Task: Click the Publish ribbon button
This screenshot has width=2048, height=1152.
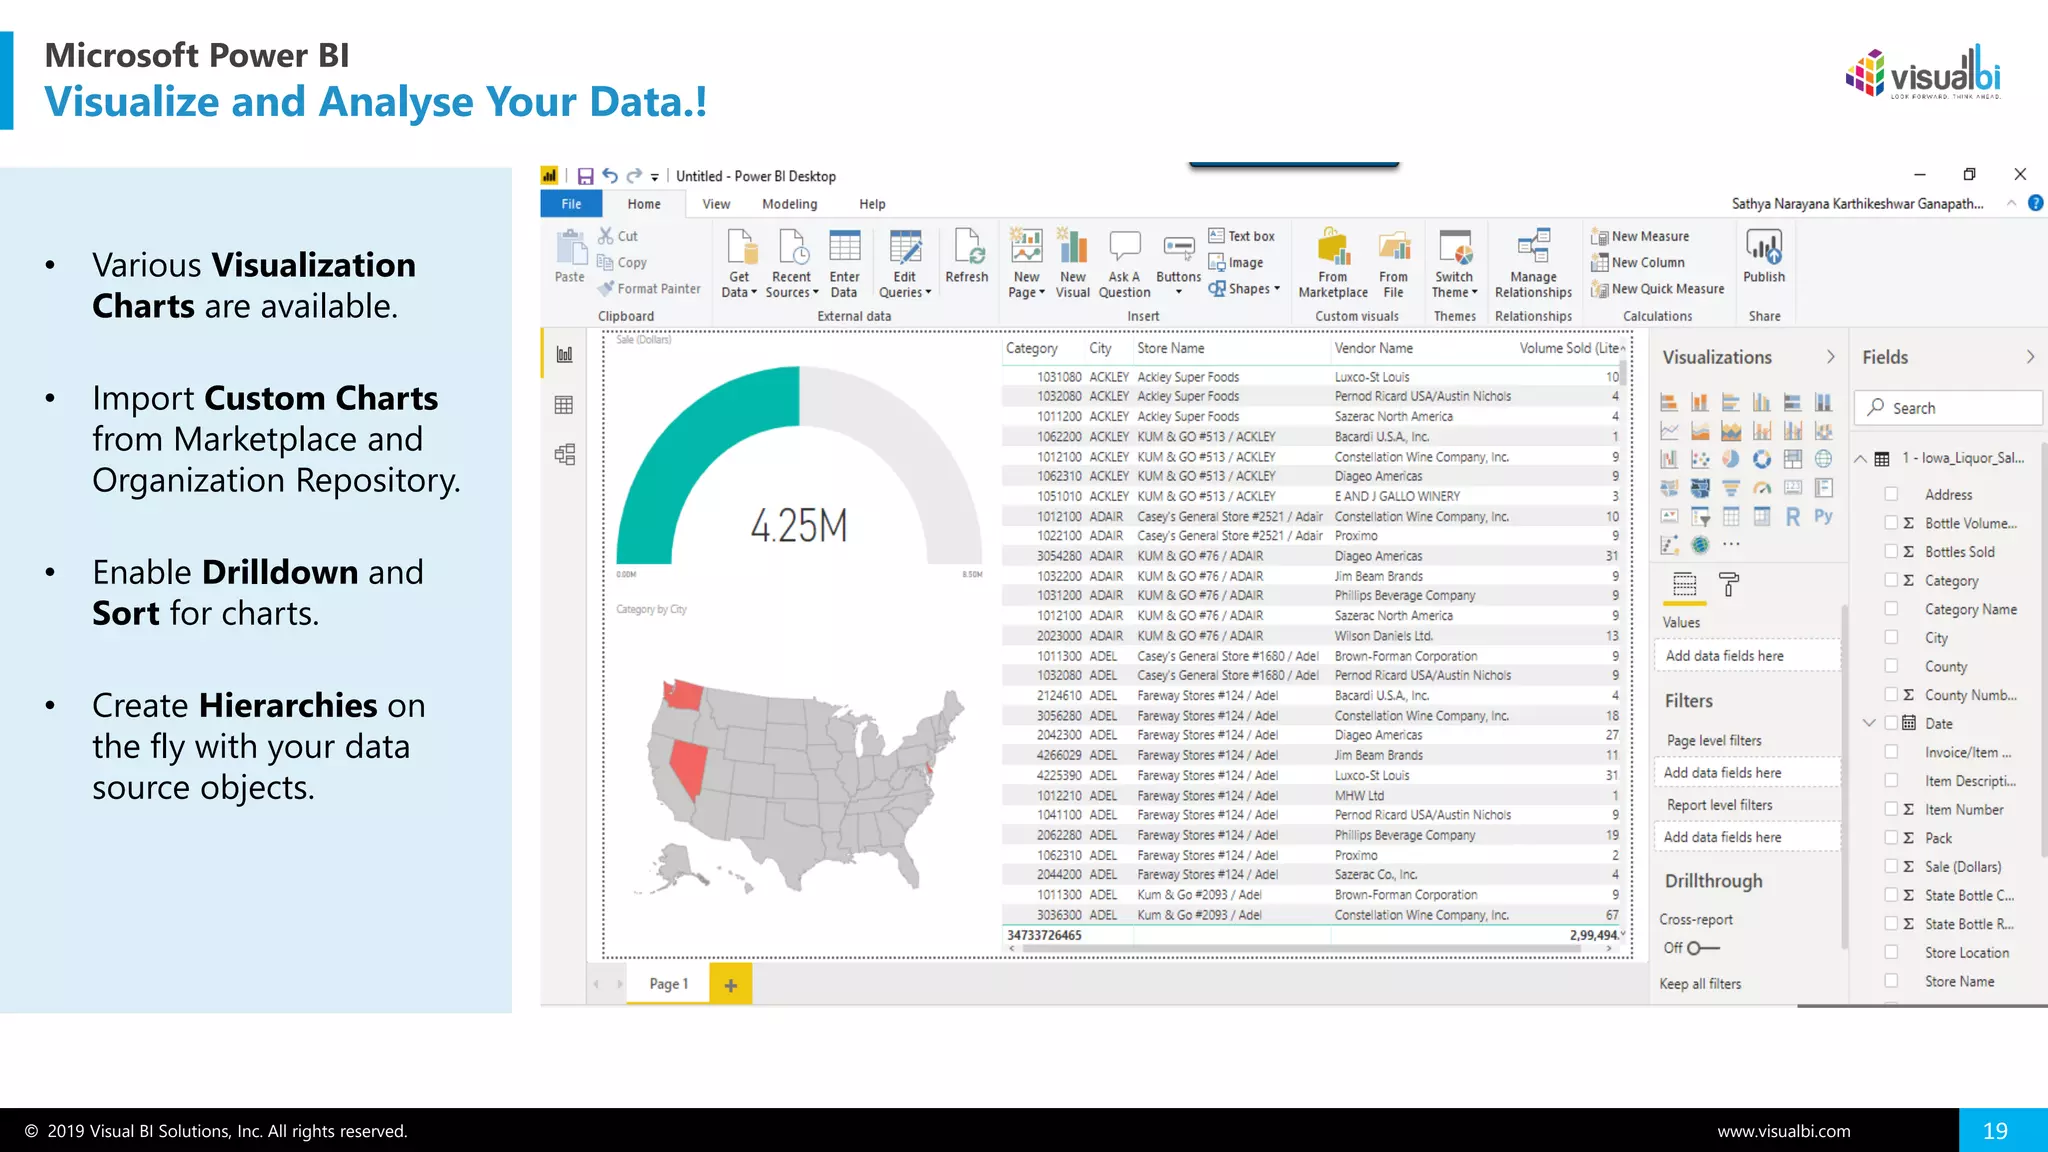Action: (x=1764, y=256)
